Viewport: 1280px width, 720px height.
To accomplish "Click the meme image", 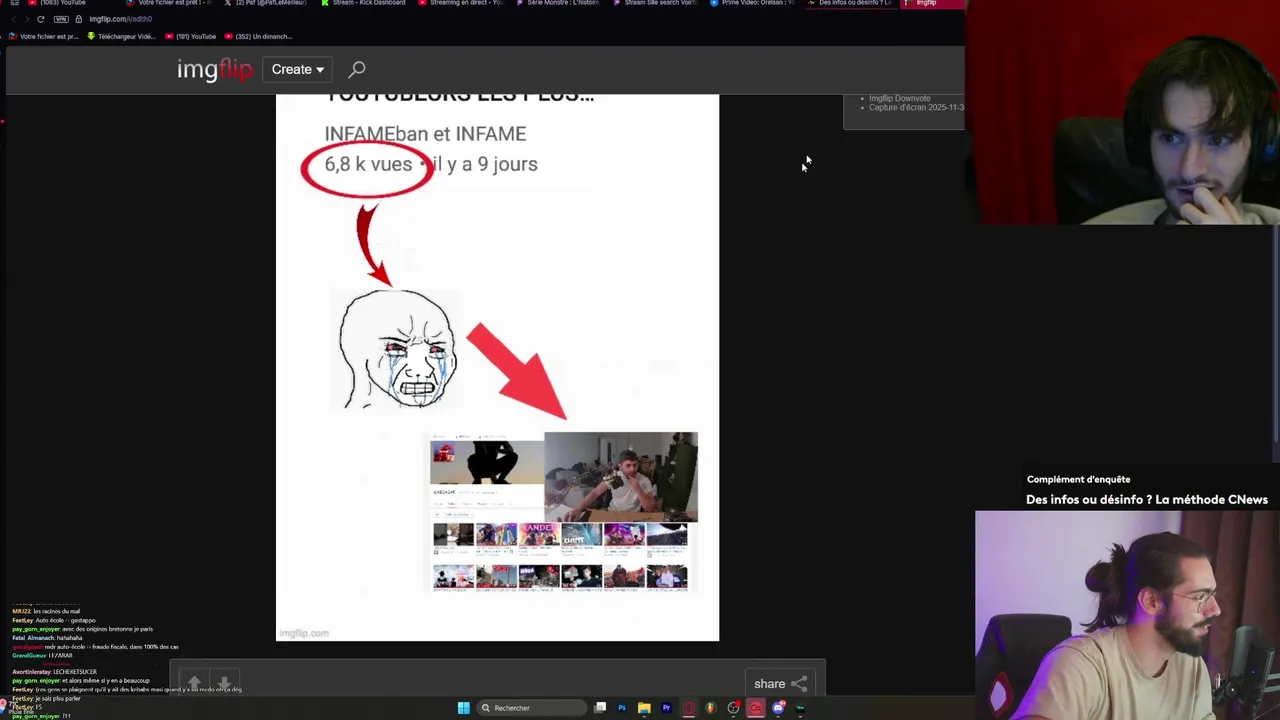I will pyautogui.click(x=497, y=367).
